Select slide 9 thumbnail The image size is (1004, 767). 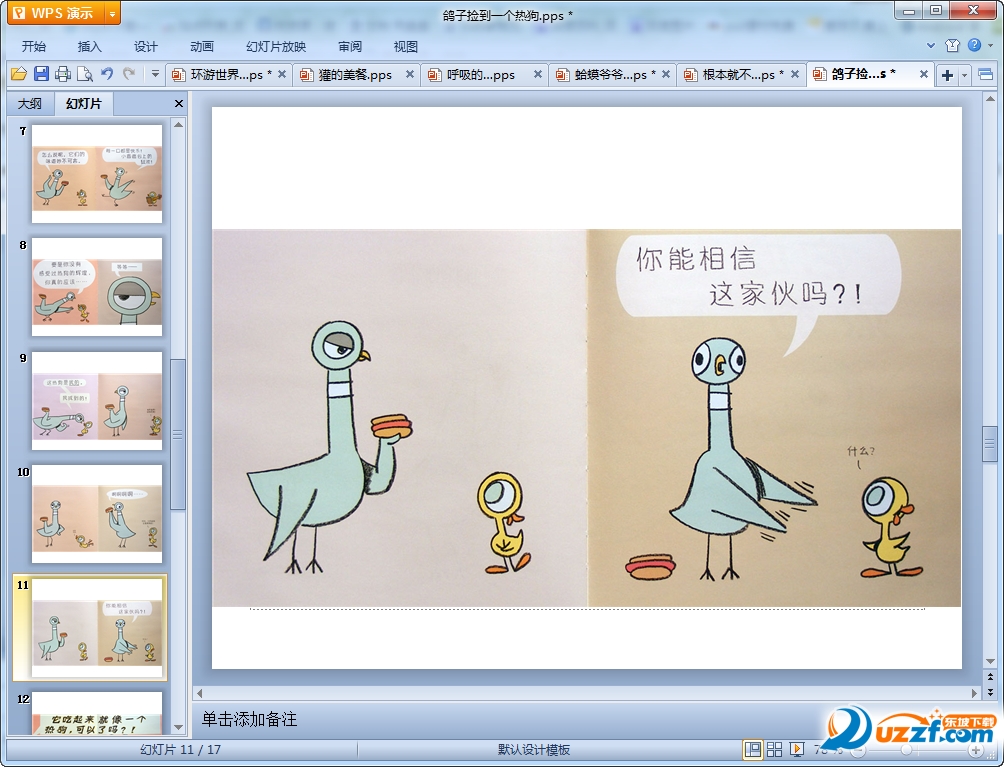click(x=97, y=401)
